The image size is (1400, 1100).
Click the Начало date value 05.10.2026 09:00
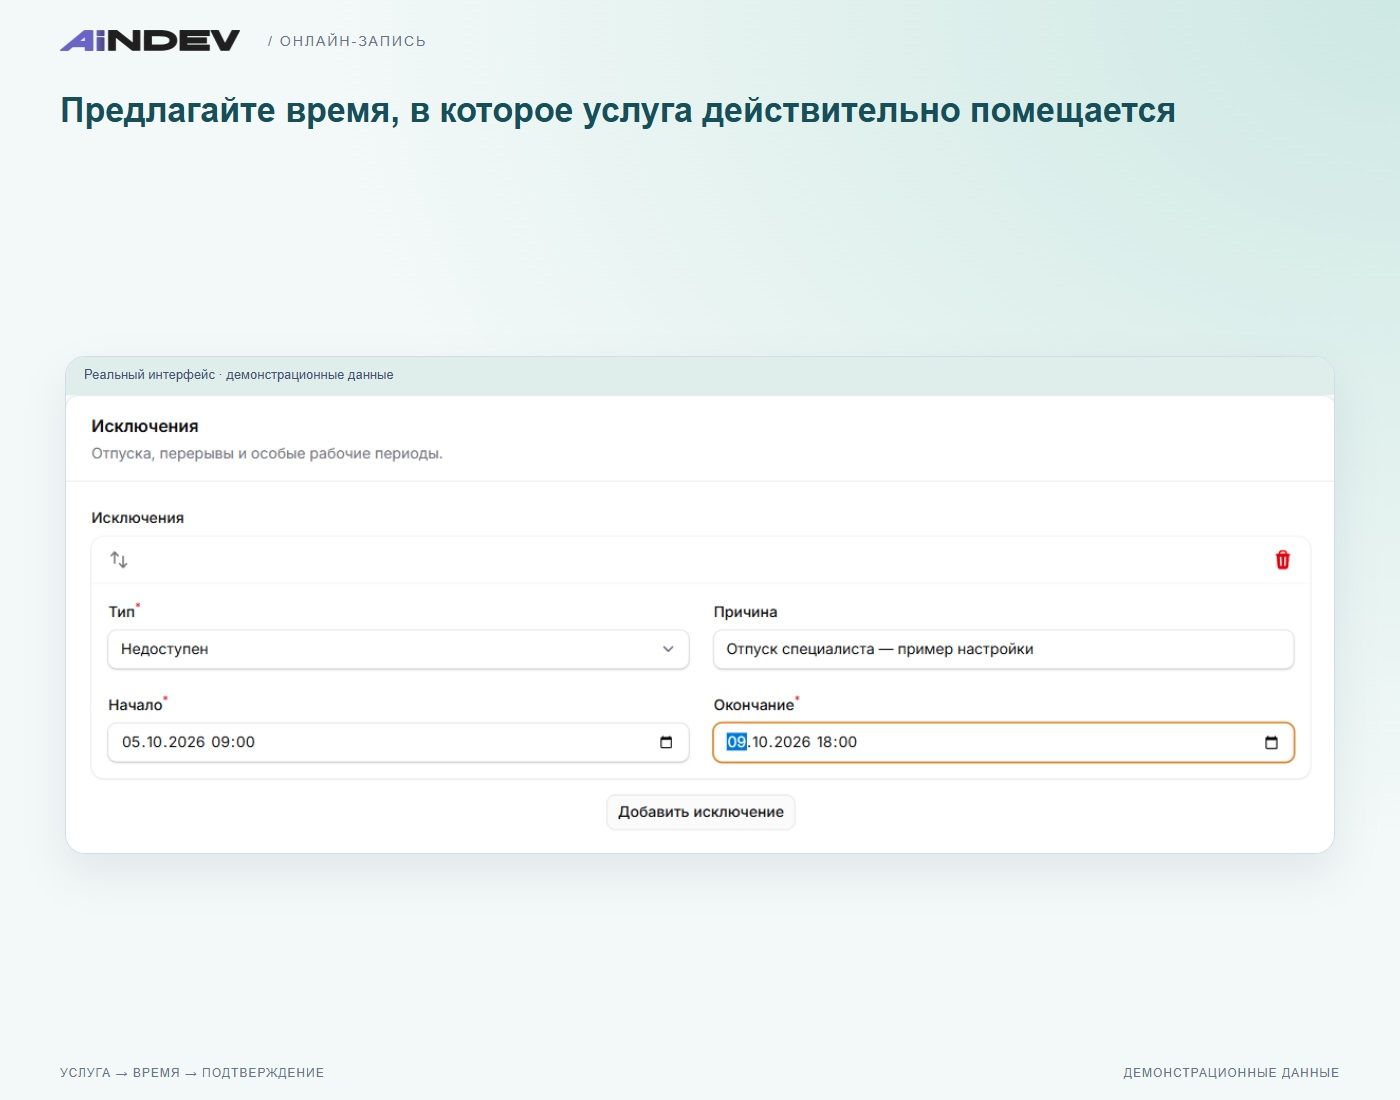pos(188,742)
